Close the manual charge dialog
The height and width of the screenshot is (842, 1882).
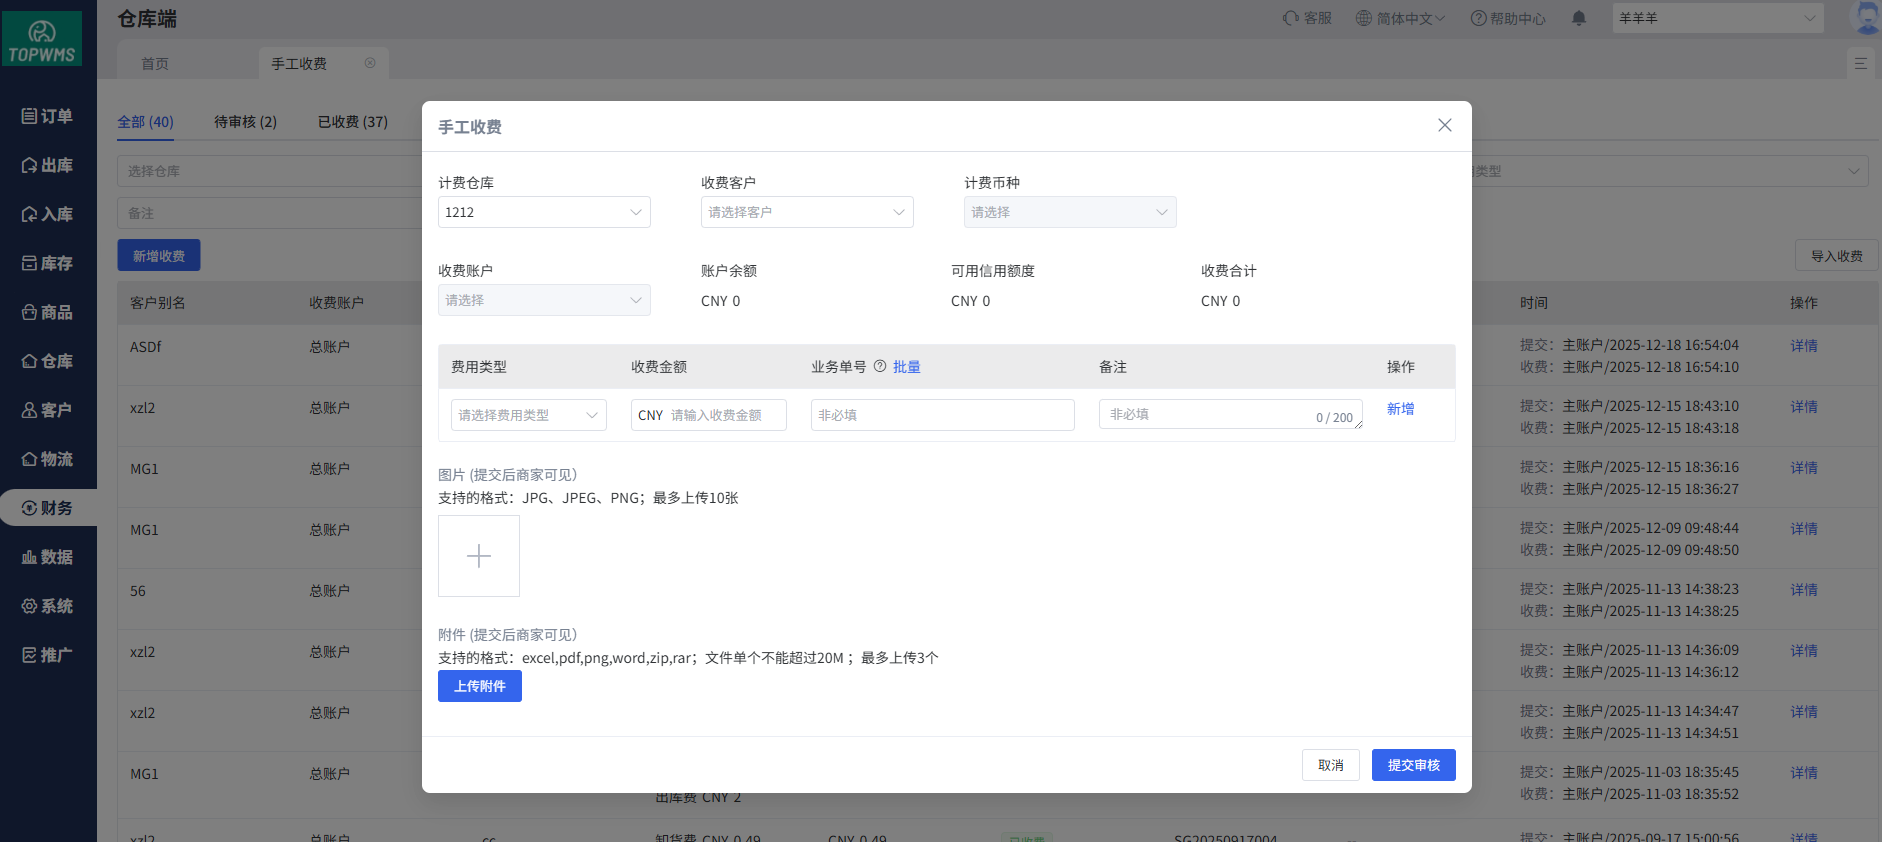point(1444,125)
